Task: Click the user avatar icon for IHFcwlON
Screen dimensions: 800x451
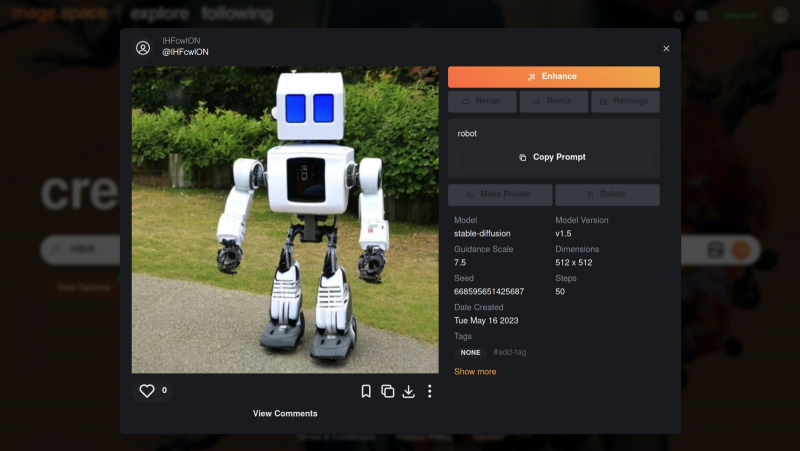Action: click(143, 47)
